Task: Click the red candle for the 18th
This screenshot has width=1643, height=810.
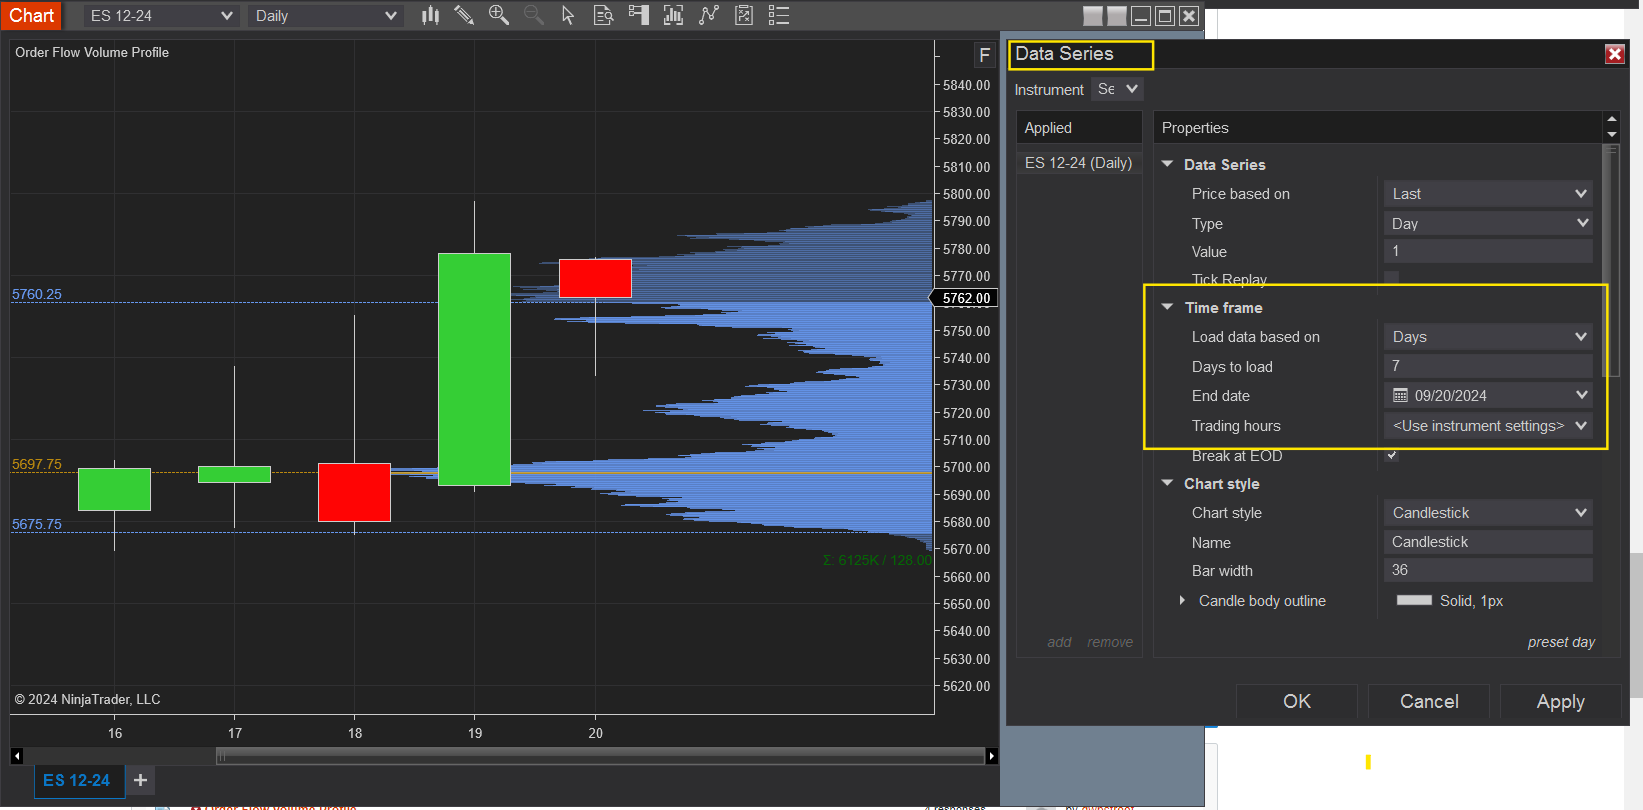Action: [354, 492]
